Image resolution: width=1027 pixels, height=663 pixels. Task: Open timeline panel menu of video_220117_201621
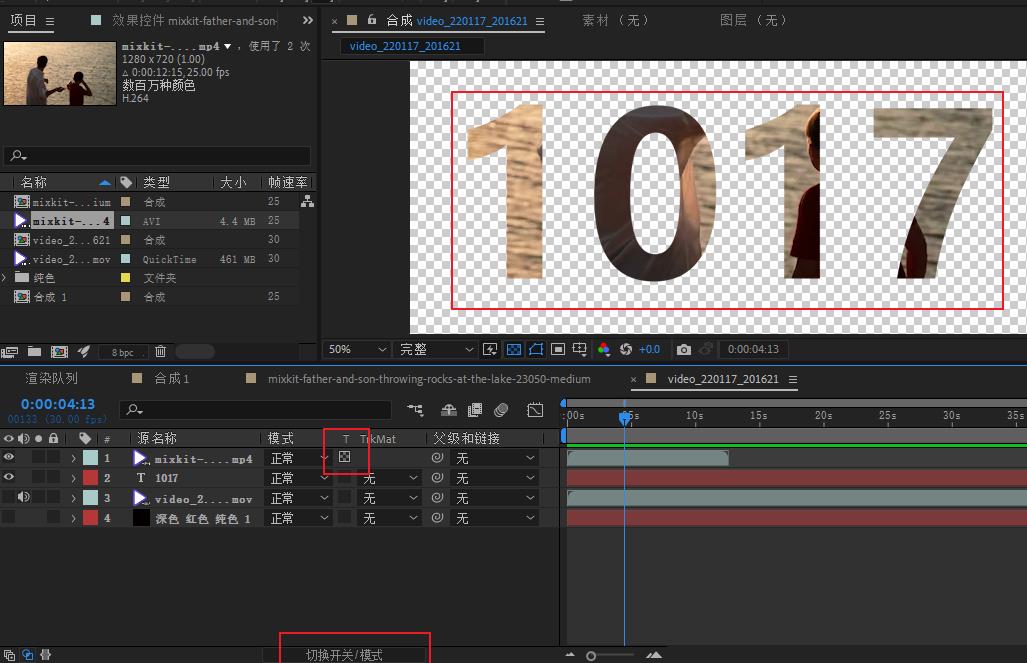(x=793, y=379)
